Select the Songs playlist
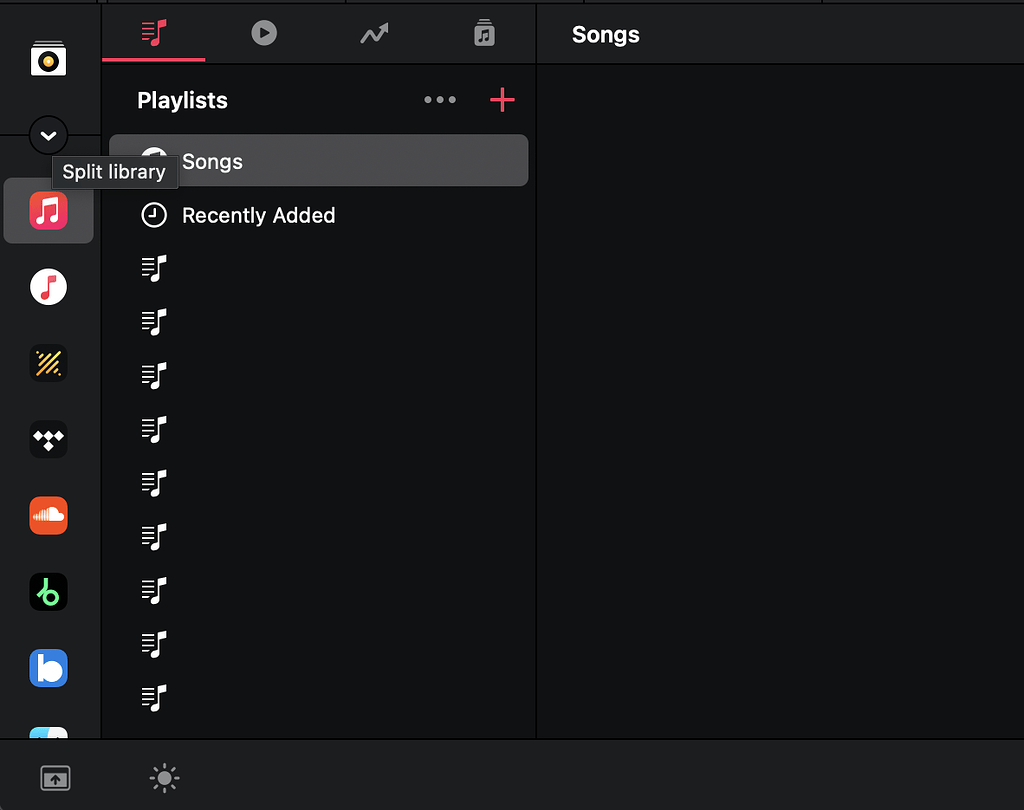Viewport: 1024px width, 810px height. [212, 161]
